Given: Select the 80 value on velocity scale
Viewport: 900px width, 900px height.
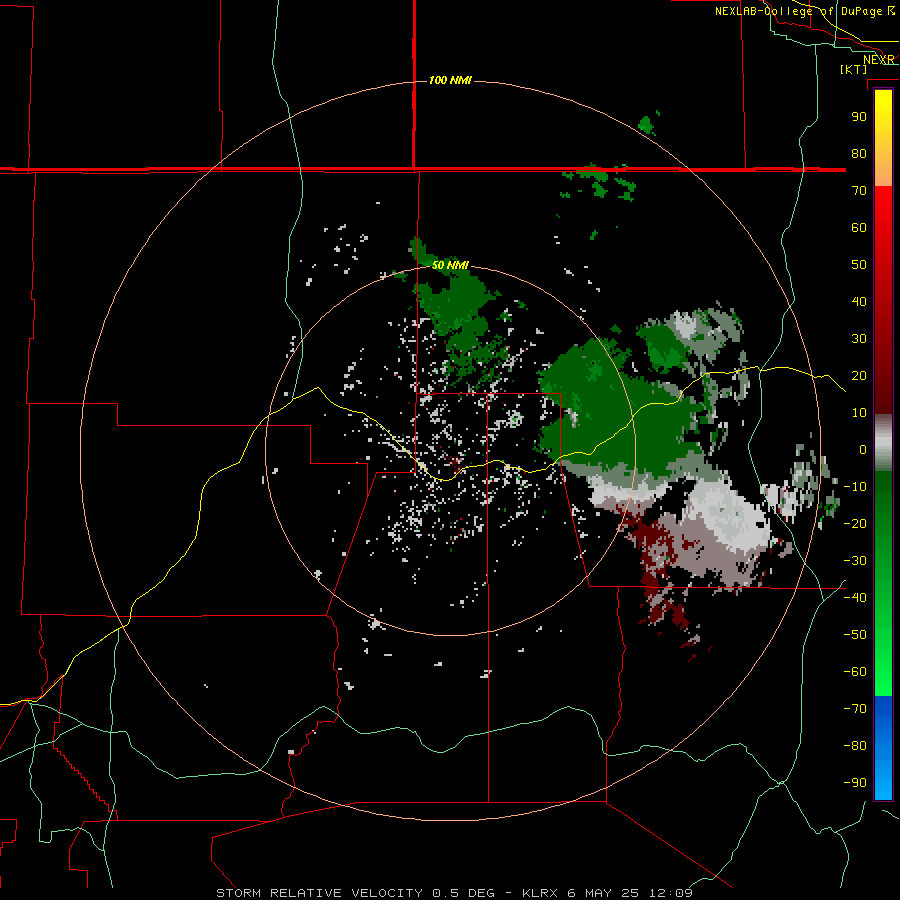Looking at the screenshot, I should [859, 153].
